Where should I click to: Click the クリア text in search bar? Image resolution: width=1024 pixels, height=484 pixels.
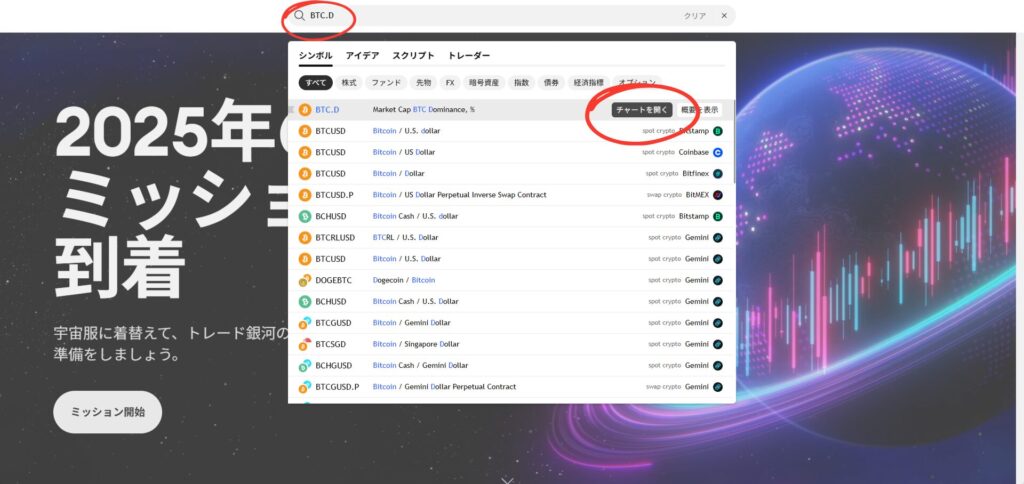(x=694, y=16)
